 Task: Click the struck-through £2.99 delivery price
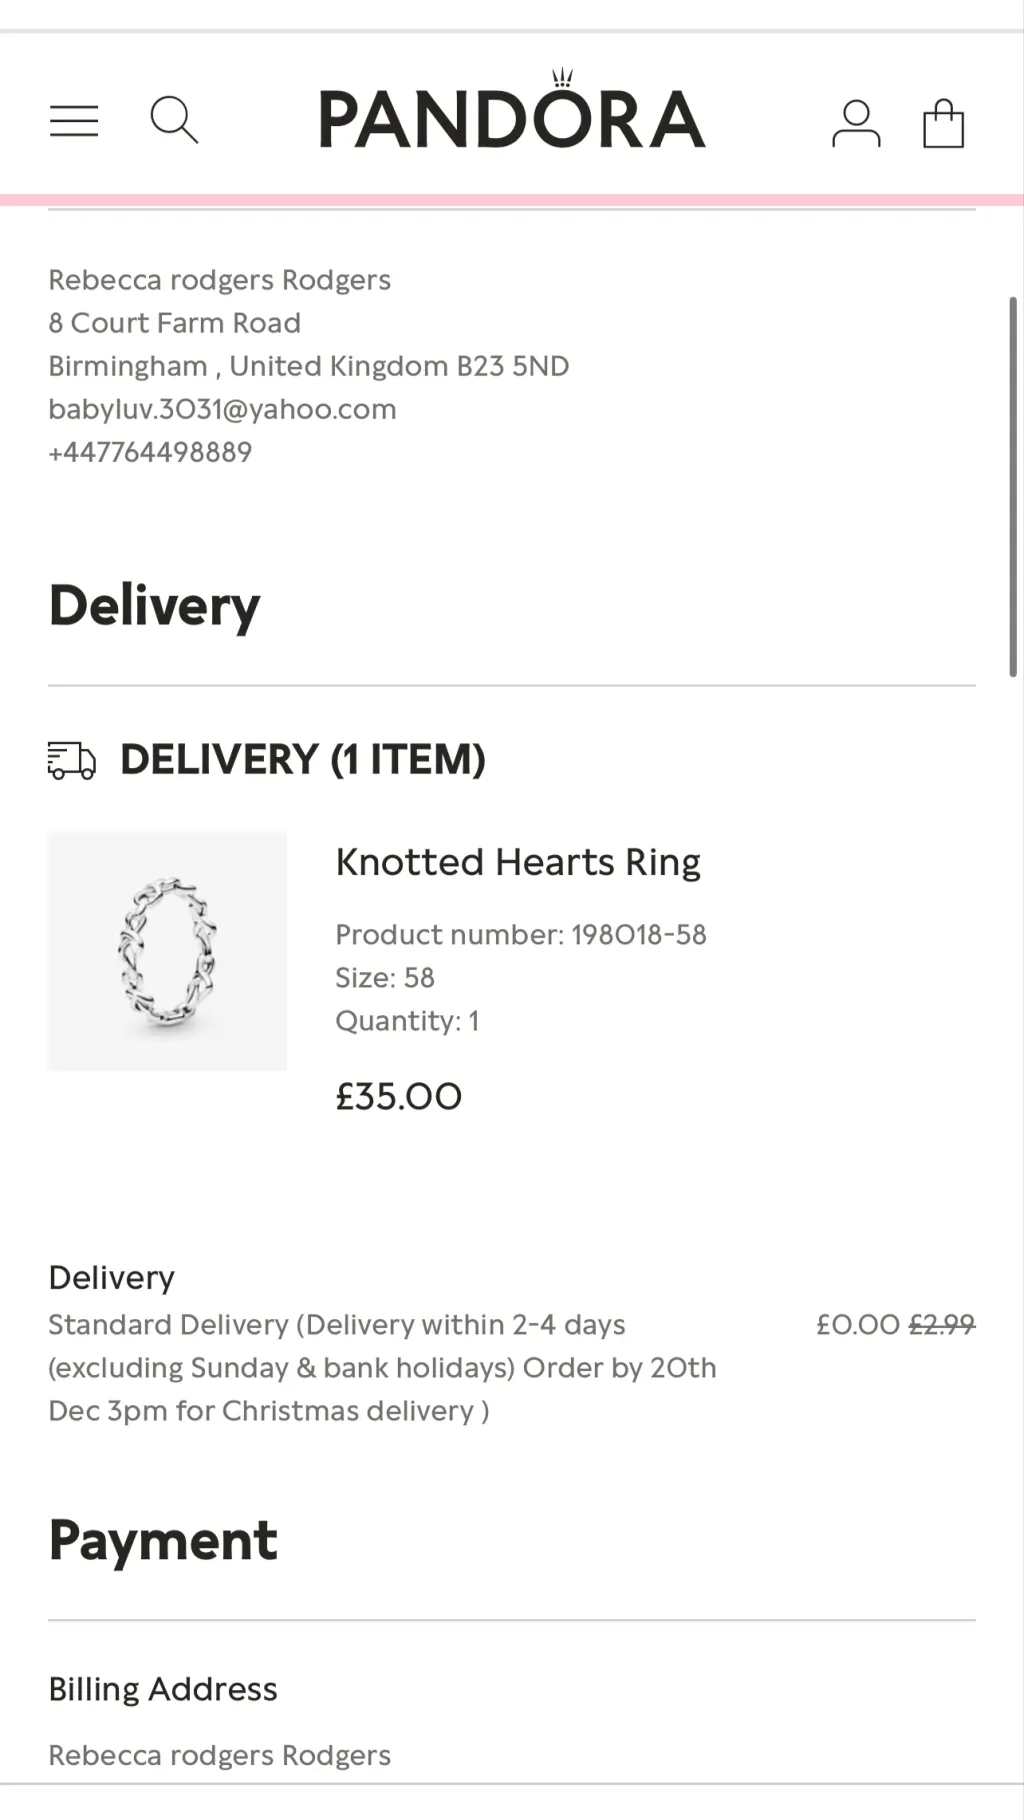pos(941,1325)
